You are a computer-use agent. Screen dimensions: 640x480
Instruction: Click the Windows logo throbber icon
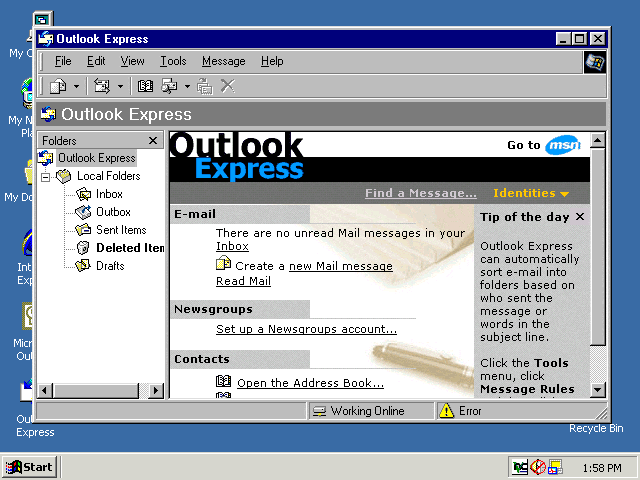click(x=595, y=62)
